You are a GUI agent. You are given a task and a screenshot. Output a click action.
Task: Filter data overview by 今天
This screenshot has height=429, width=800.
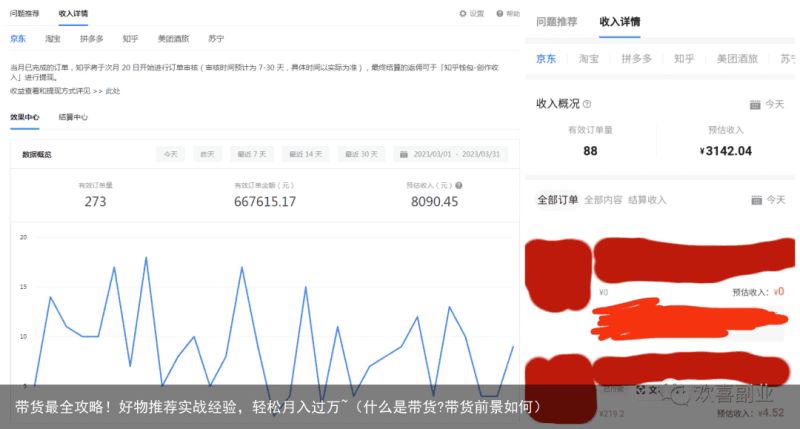[170, 154]
